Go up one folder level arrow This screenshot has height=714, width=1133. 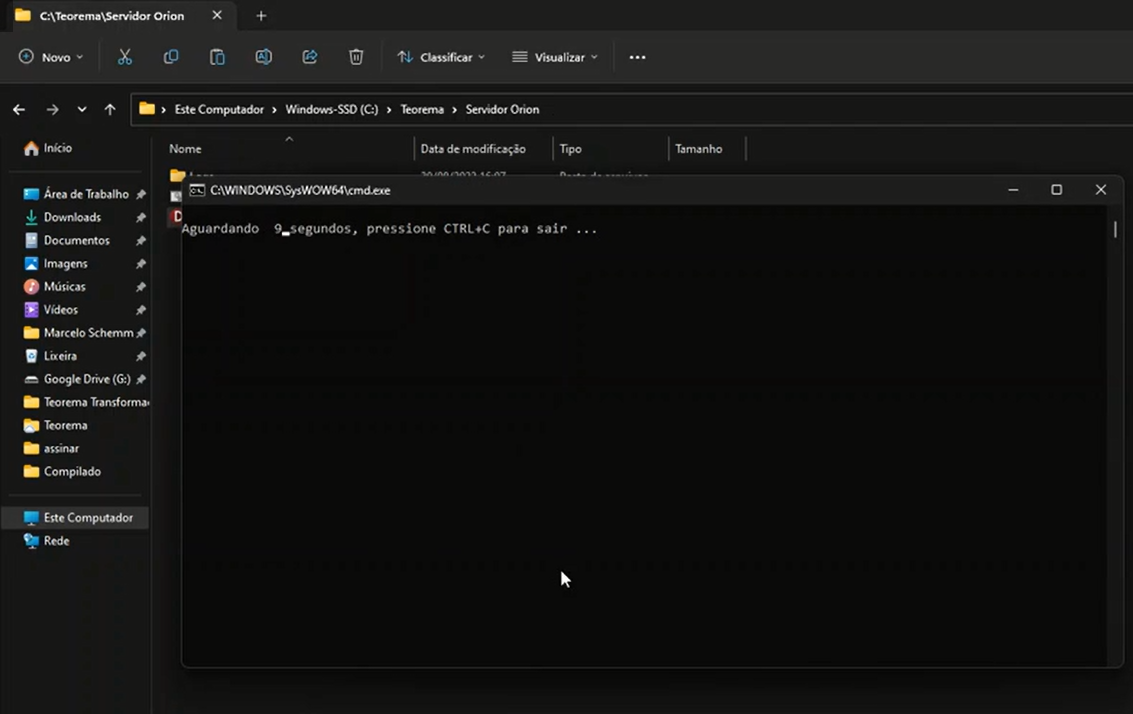click(110, 110)
